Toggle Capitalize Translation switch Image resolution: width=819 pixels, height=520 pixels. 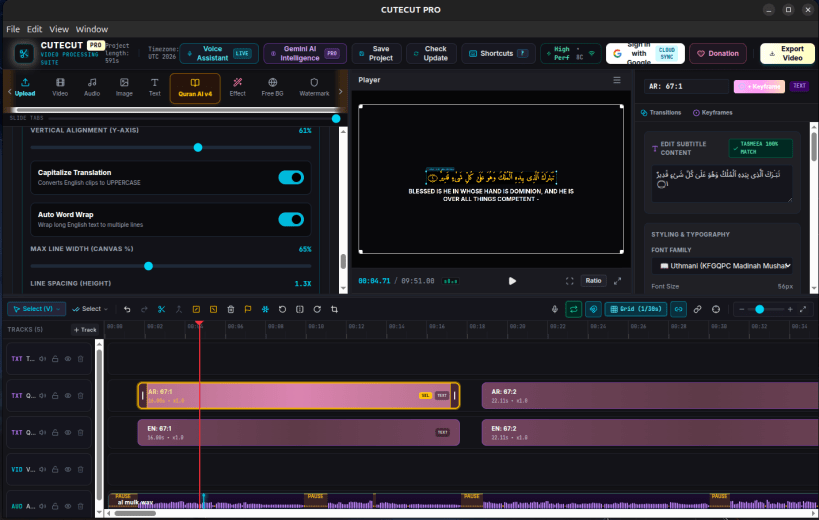(291, 178)
